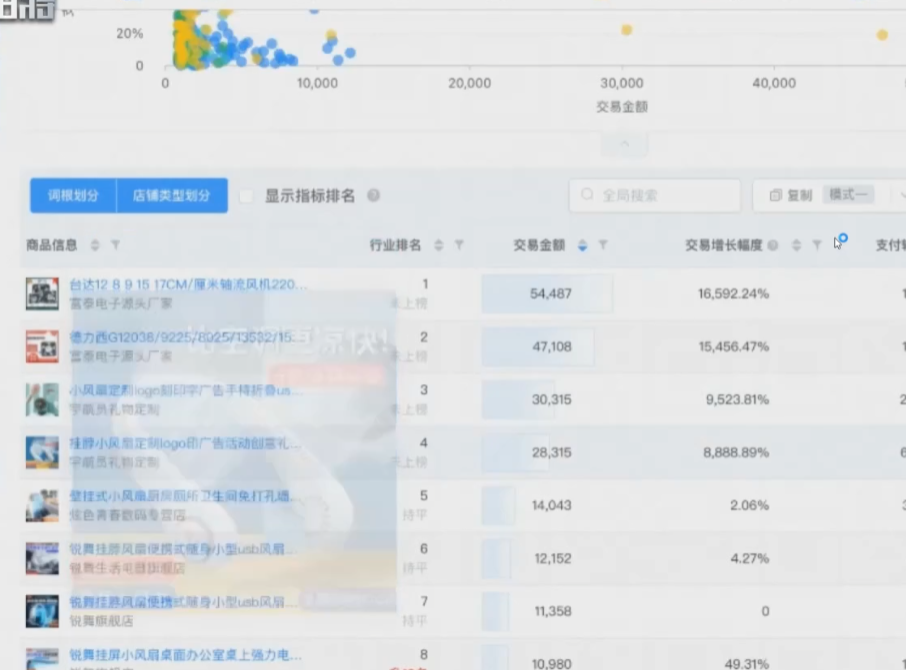Open the 交易金额 column filter funnel
This screenshot has width=906, height=670.
[603, 245]
